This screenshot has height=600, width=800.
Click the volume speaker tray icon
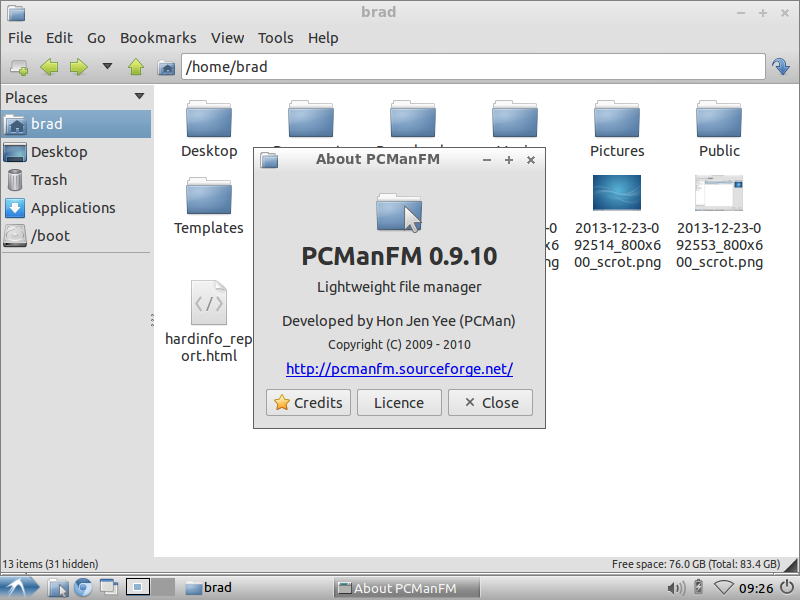[x=677, y=588]
